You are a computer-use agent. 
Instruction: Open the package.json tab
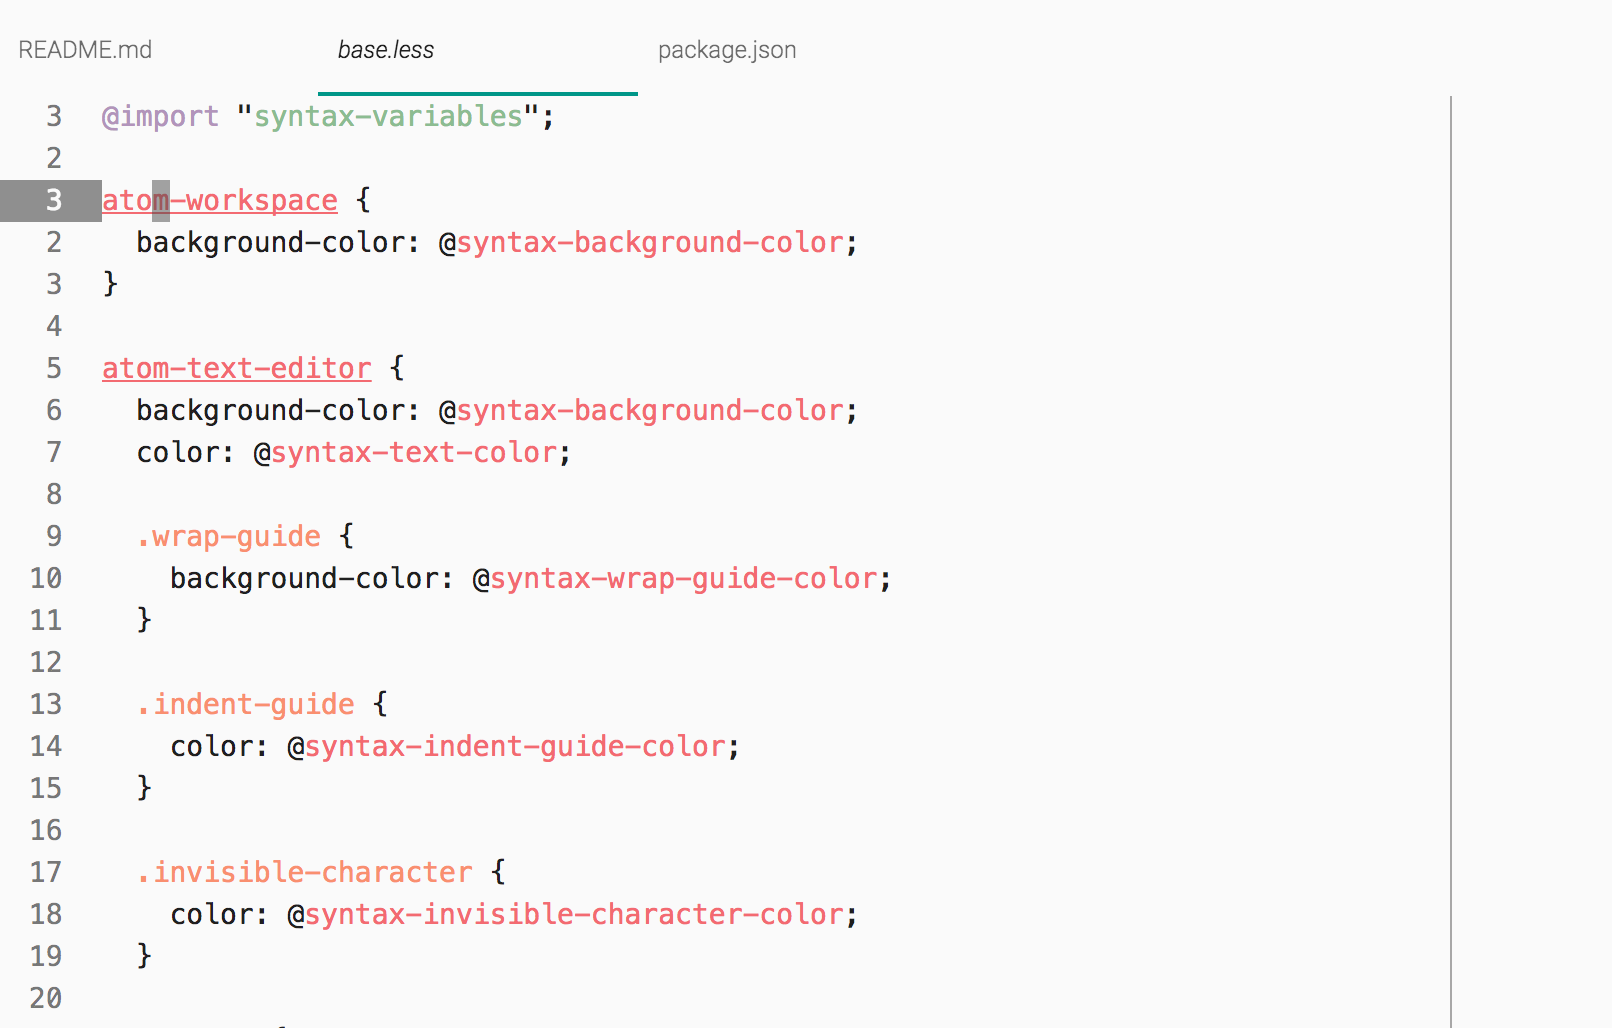[x=727, y=50]
